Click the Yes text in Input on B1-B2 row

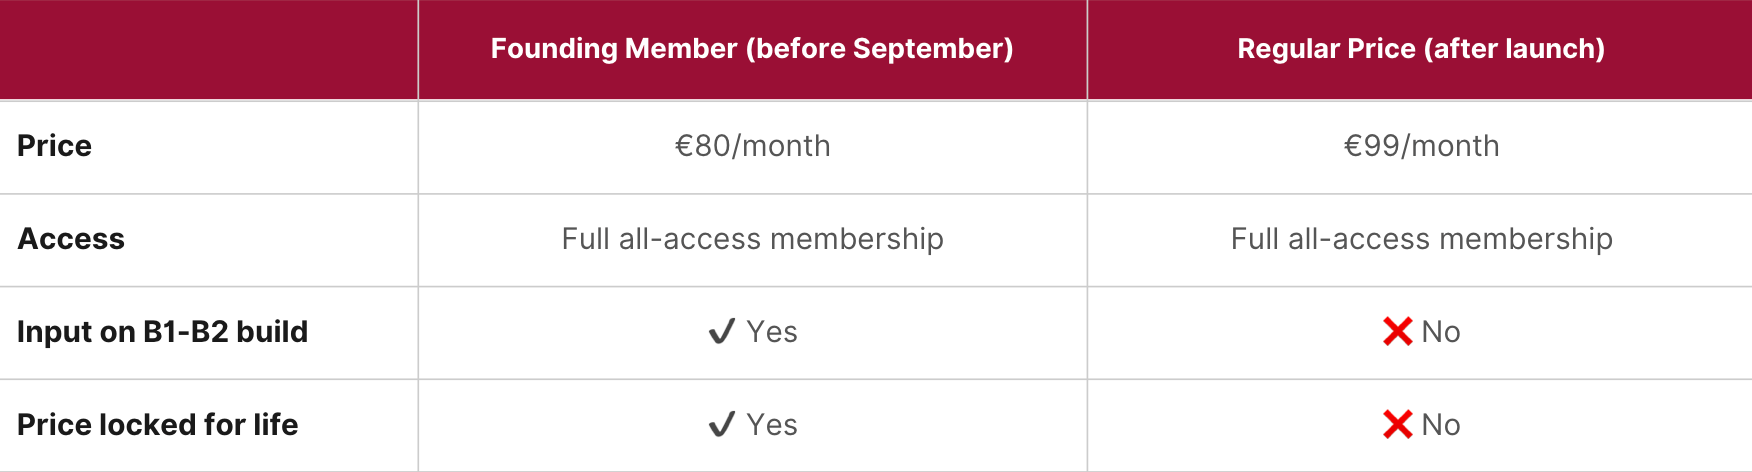coord(772,332)
